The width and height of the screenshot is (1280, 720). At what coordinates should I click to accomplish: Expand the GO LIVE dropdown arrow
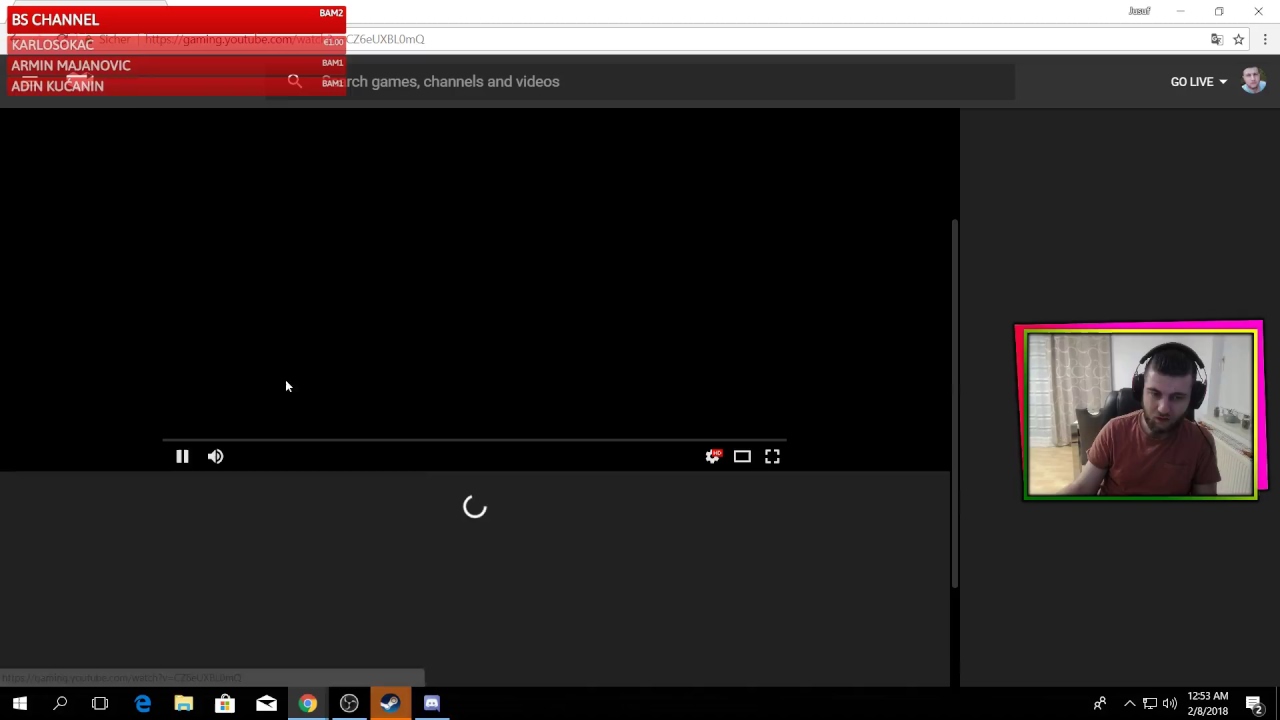click(x=1222, y=82)
